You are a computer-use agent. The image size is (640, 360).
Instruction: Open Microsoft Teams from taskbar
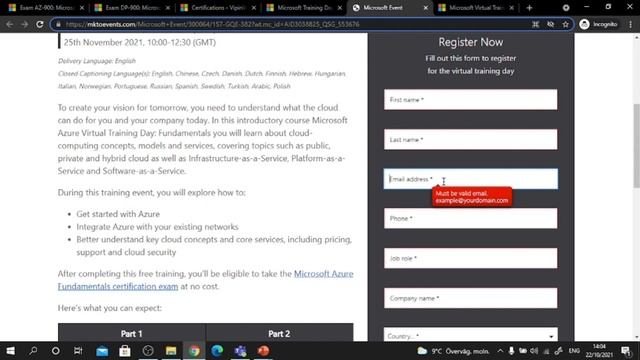tap(240, 351)
